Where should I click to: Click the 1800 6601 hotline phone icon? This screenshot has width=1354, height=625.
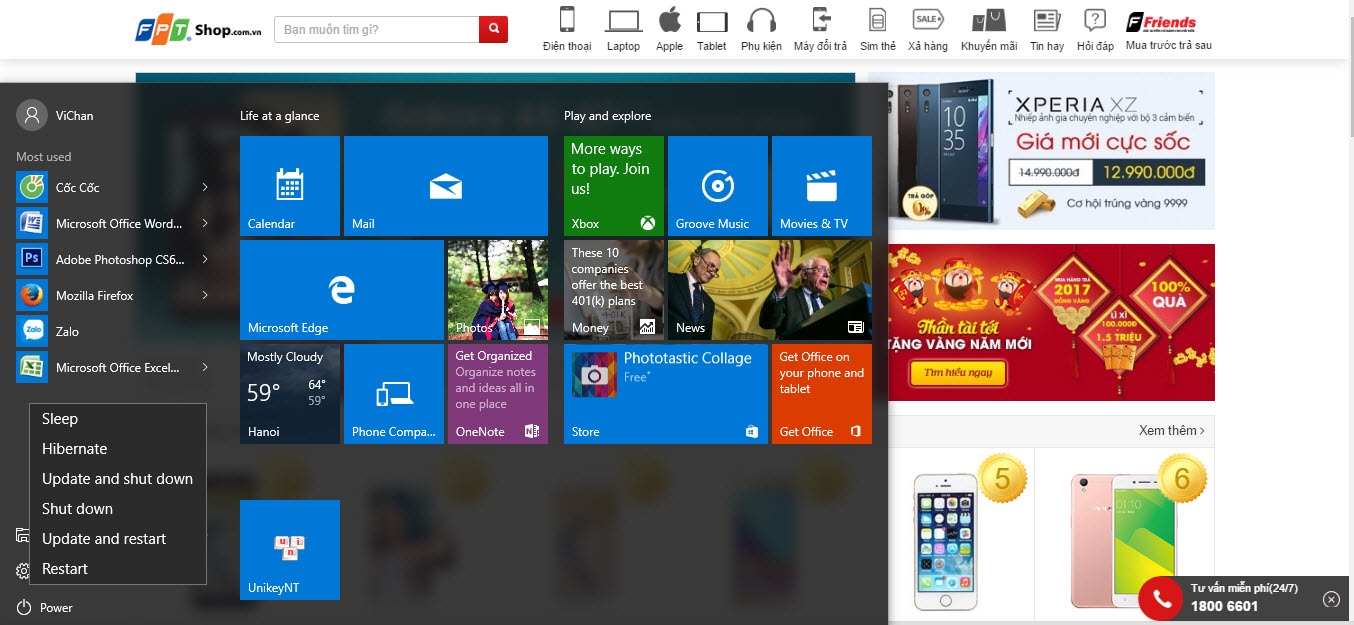tap(1162, 599)
